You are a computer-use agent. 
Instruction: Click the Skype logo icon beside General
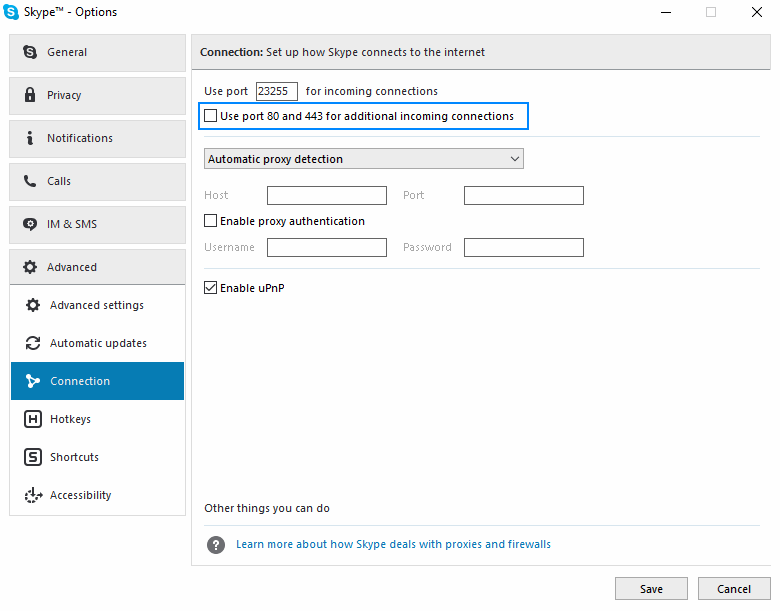pyautogui.click(x=30, y=52)
